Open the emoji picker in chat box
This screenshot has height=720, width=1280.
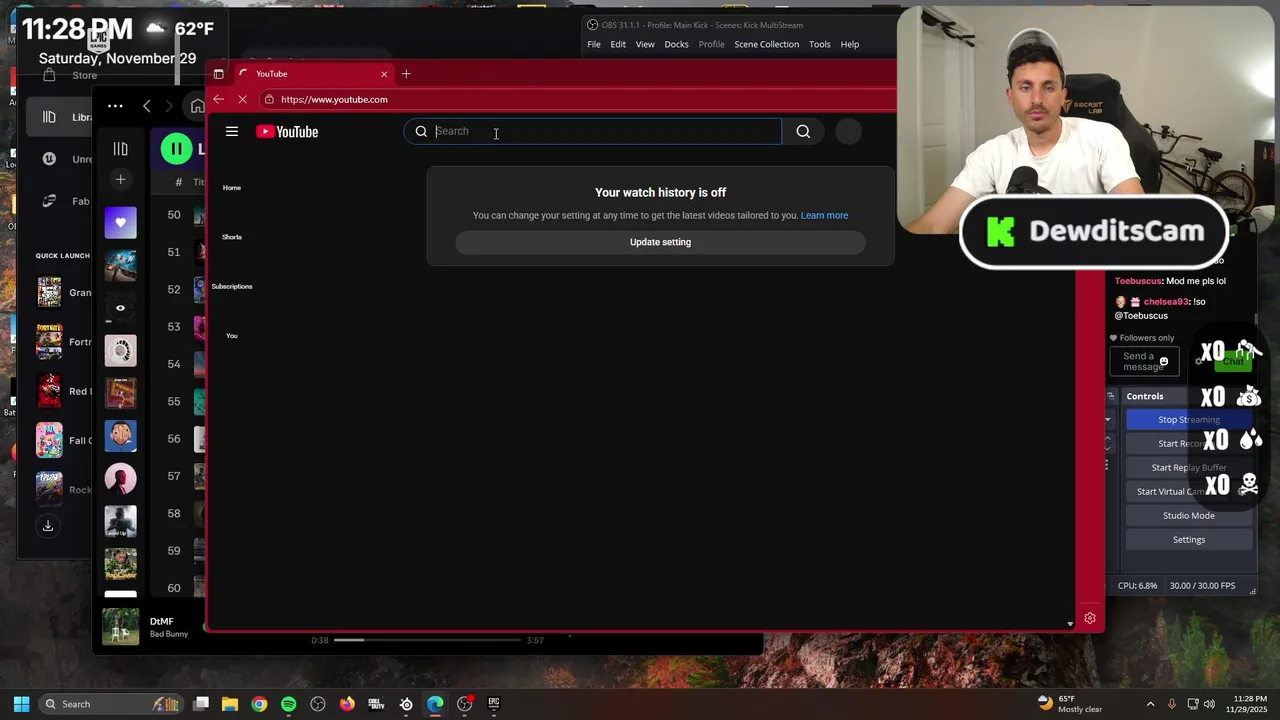click(1164, 361)
